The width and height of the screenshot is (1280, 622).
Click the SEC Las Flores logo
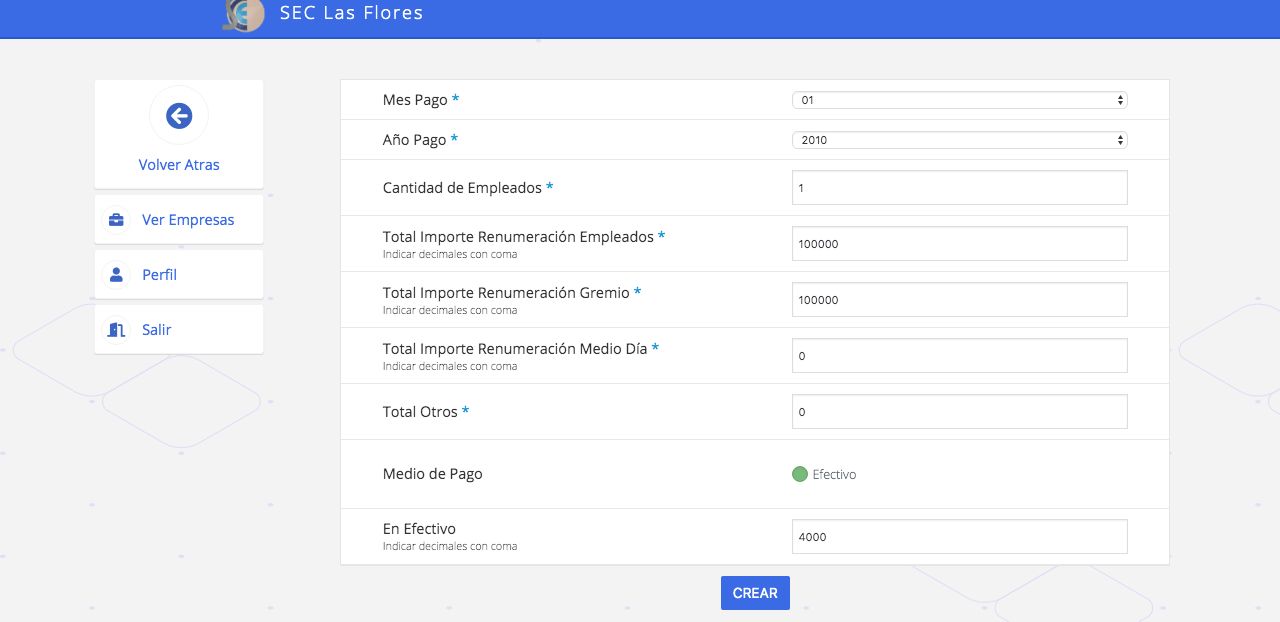244,15
